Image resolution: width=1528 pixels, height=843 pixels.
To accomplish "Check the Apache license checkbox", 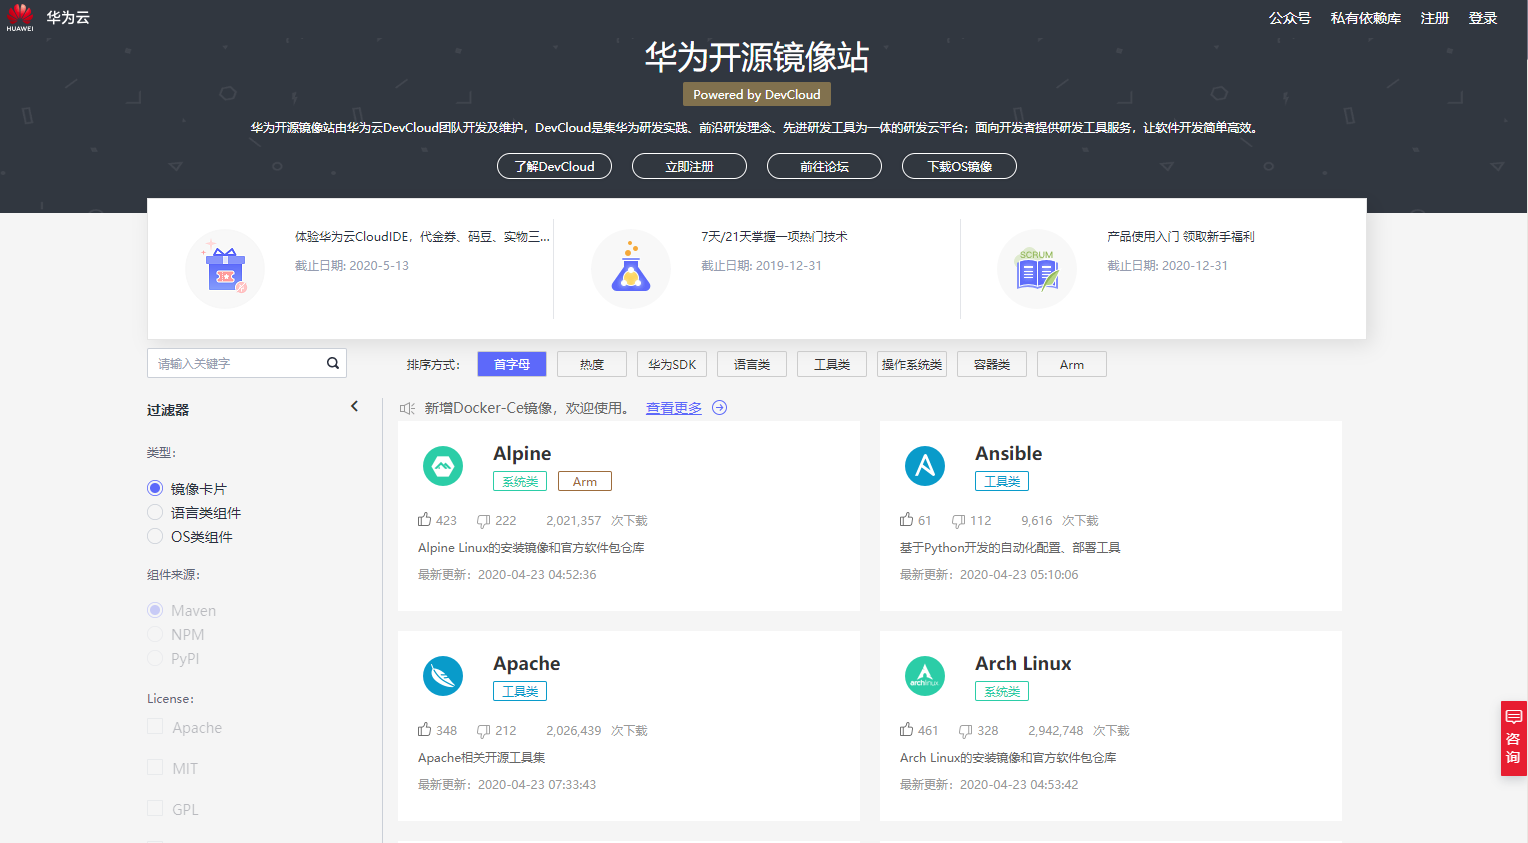I will (x=155, y=726).
